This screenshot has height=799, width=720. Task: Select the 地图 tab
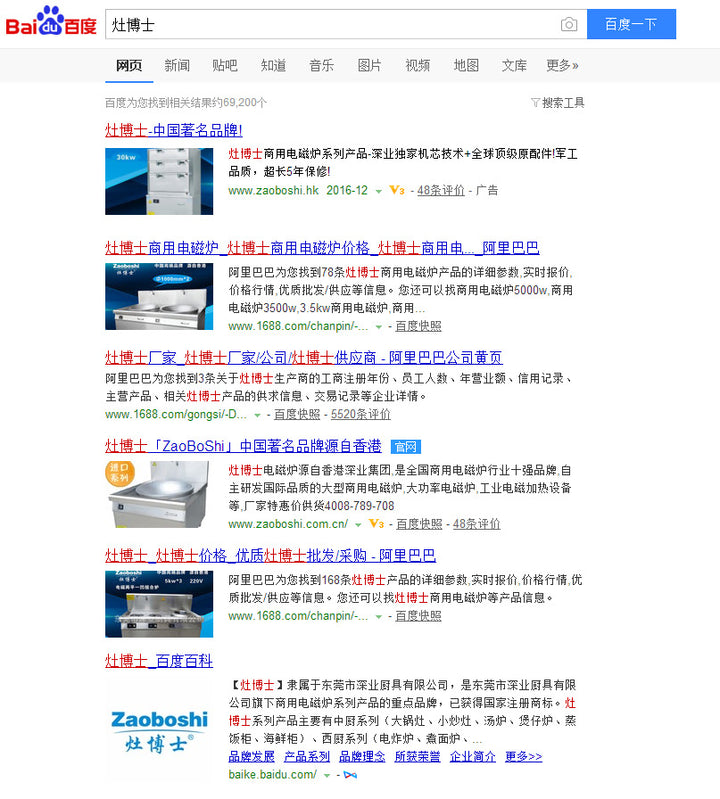tap(466, 65)
